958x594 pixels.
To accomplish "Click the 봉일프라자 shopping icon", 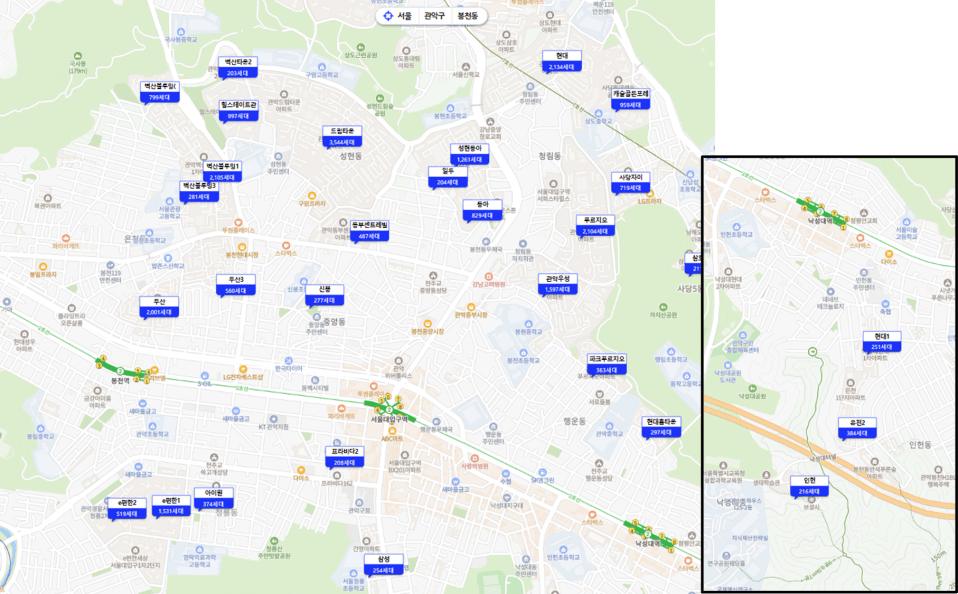I will (42, 266).
